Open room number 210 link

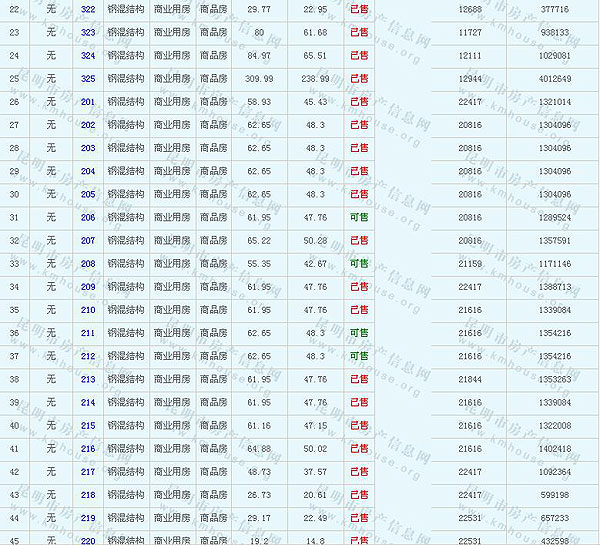pyautogui.click(x=88, y=310)
